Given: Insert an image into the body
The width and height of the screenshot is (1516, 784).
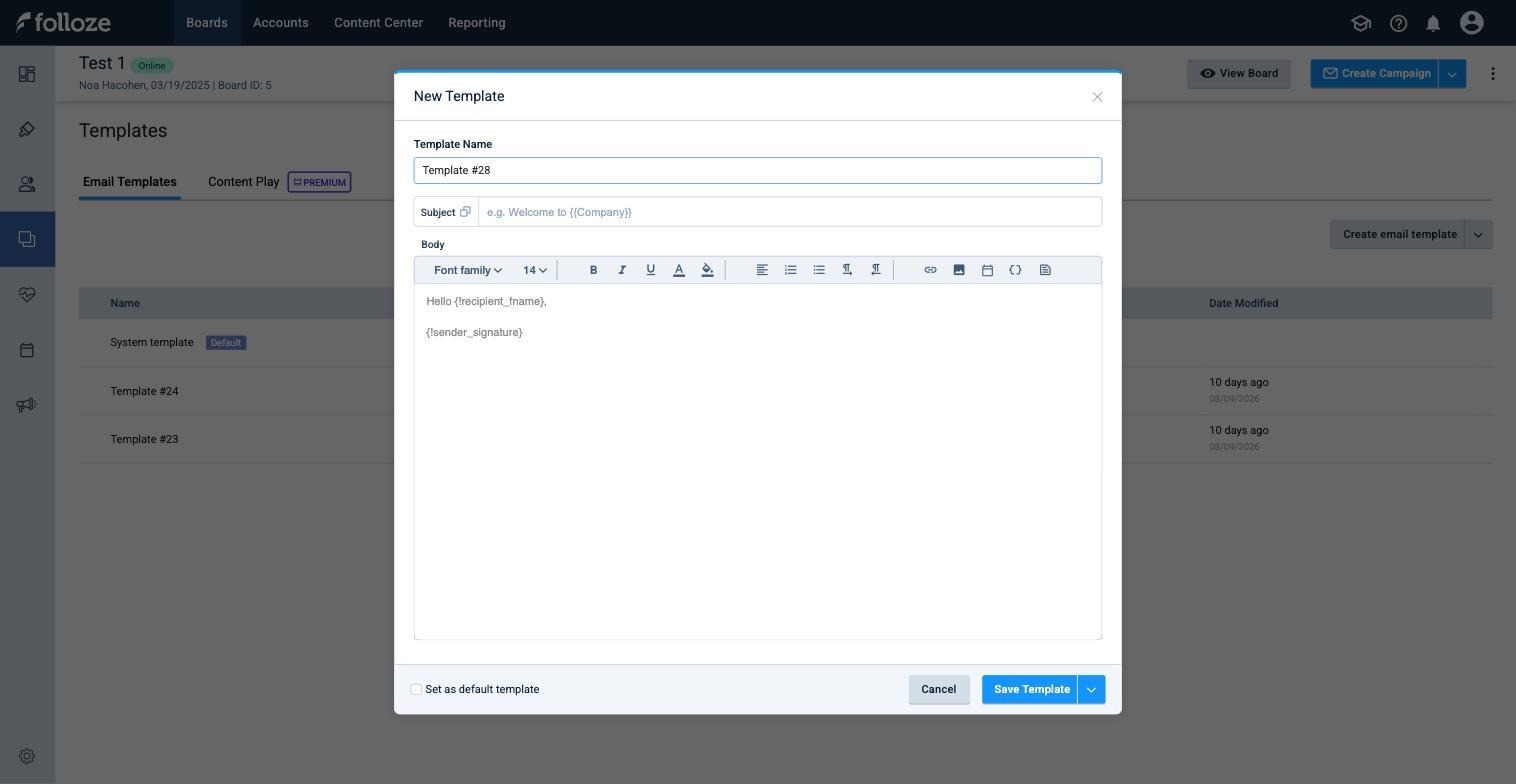Looking at the screenshot, I should [x=958, y=270].
